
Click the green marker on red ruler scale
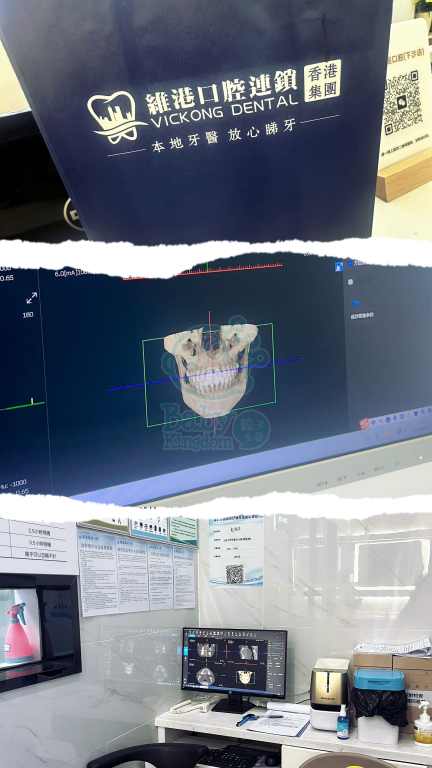(207, 267)
